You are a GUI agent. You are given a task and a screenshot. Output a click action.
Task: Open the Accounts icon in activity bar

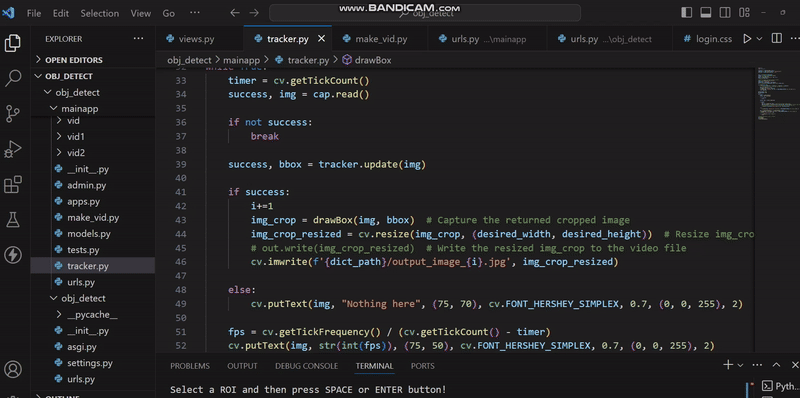[12, 369]
